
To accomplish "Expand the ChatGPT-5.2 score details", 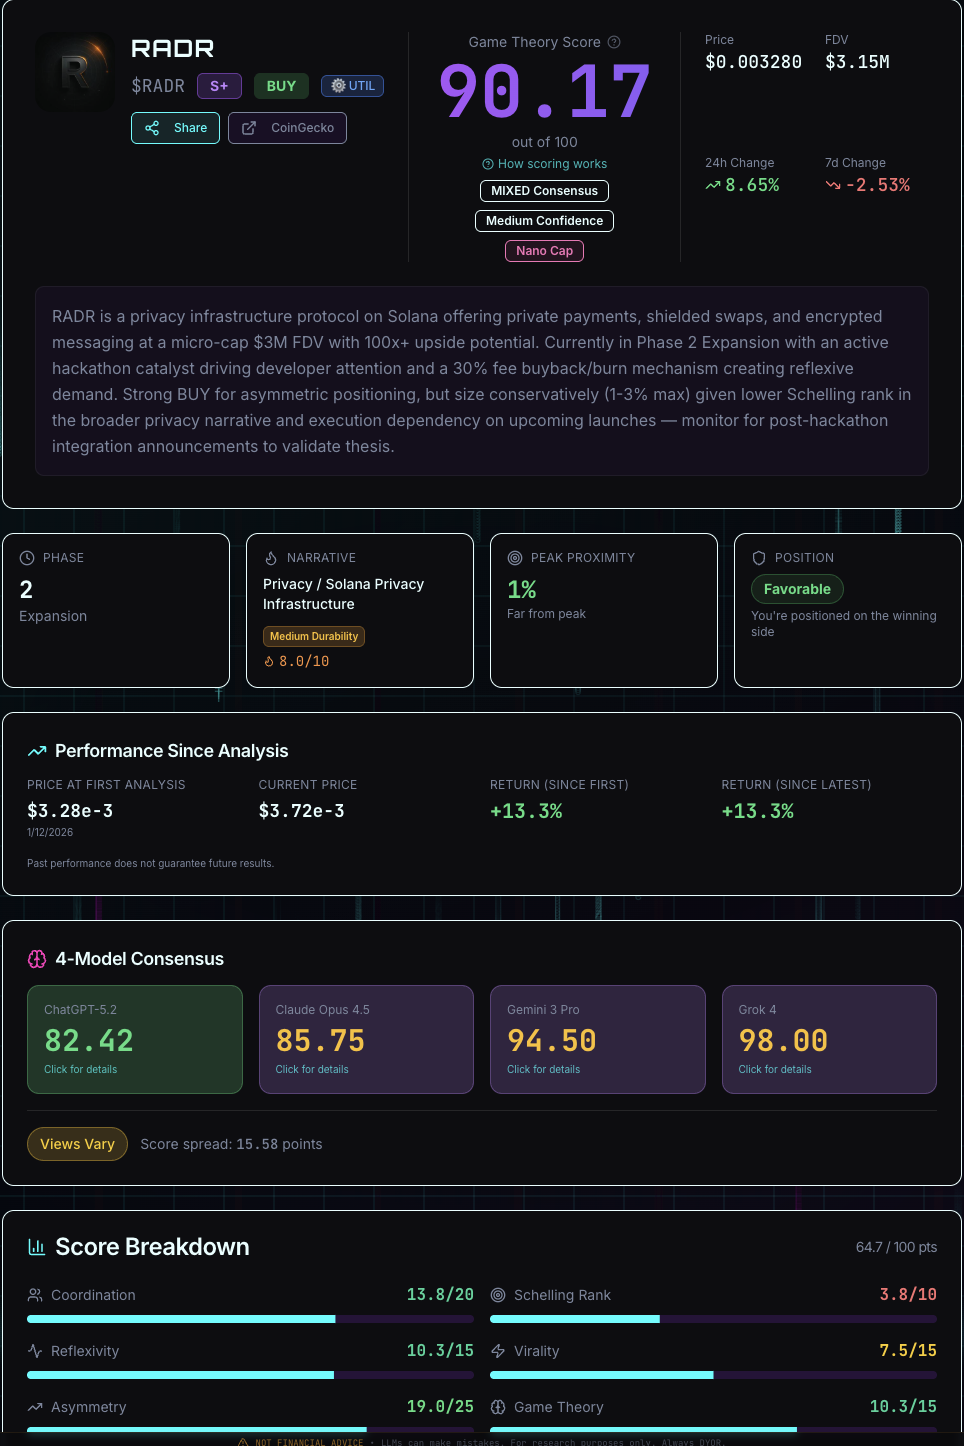I will pyautogui.click(x=135, y=1039).
